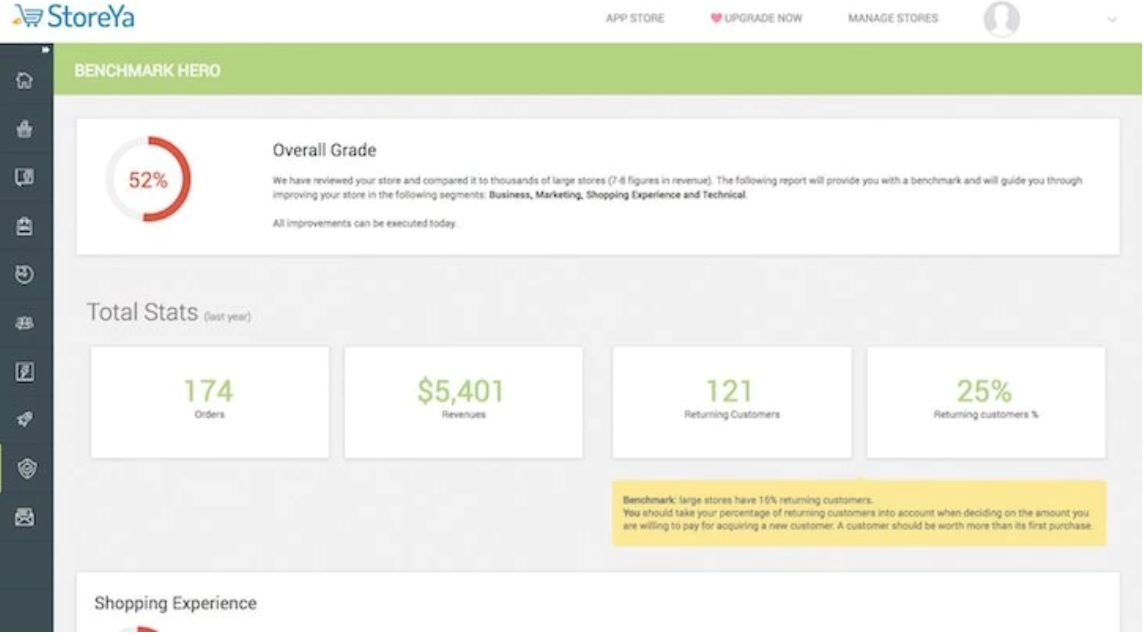Open the group of people sidebar icon
The width and height of the screenshot is (1144, 636).
pos(25,323)
